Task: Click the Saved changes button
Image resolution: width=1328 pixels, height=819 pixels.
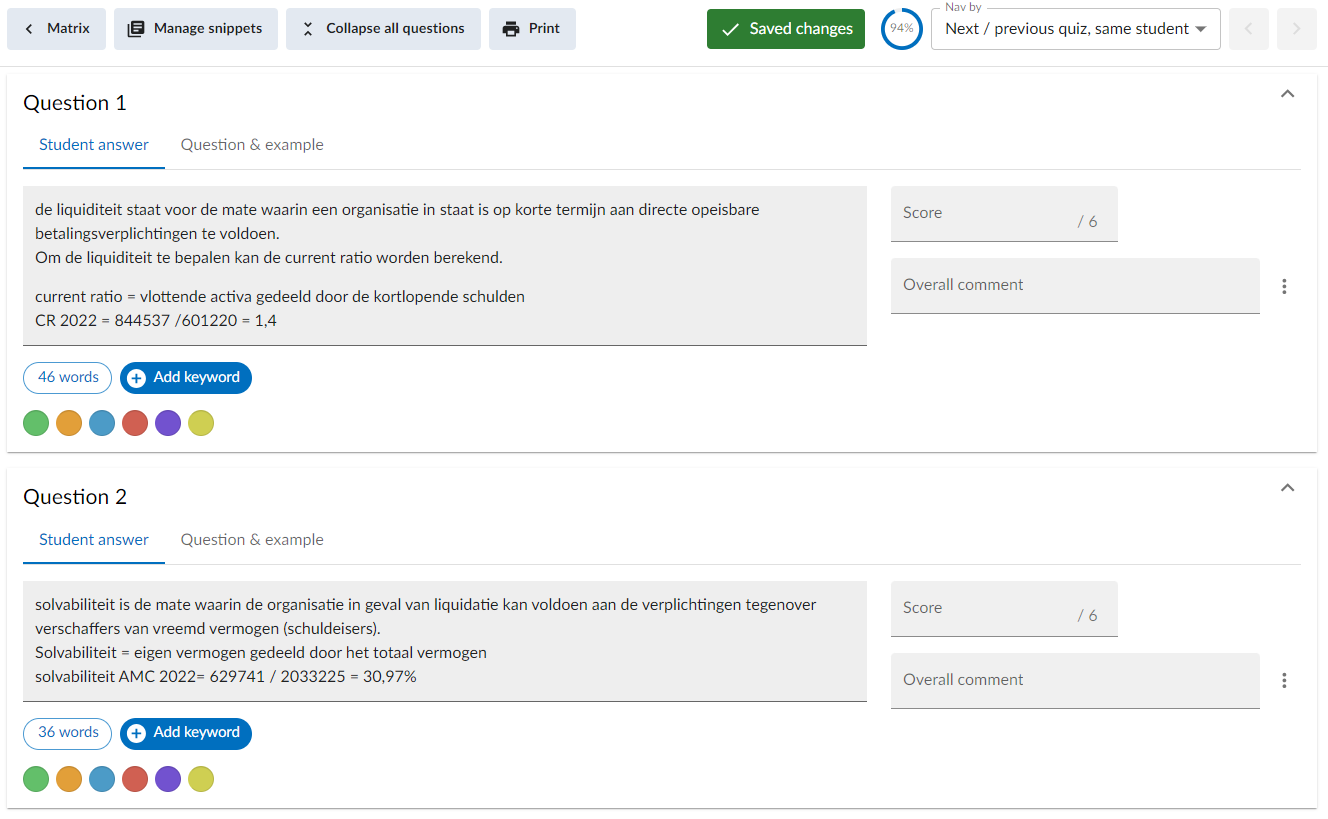Action: point(786,29)
